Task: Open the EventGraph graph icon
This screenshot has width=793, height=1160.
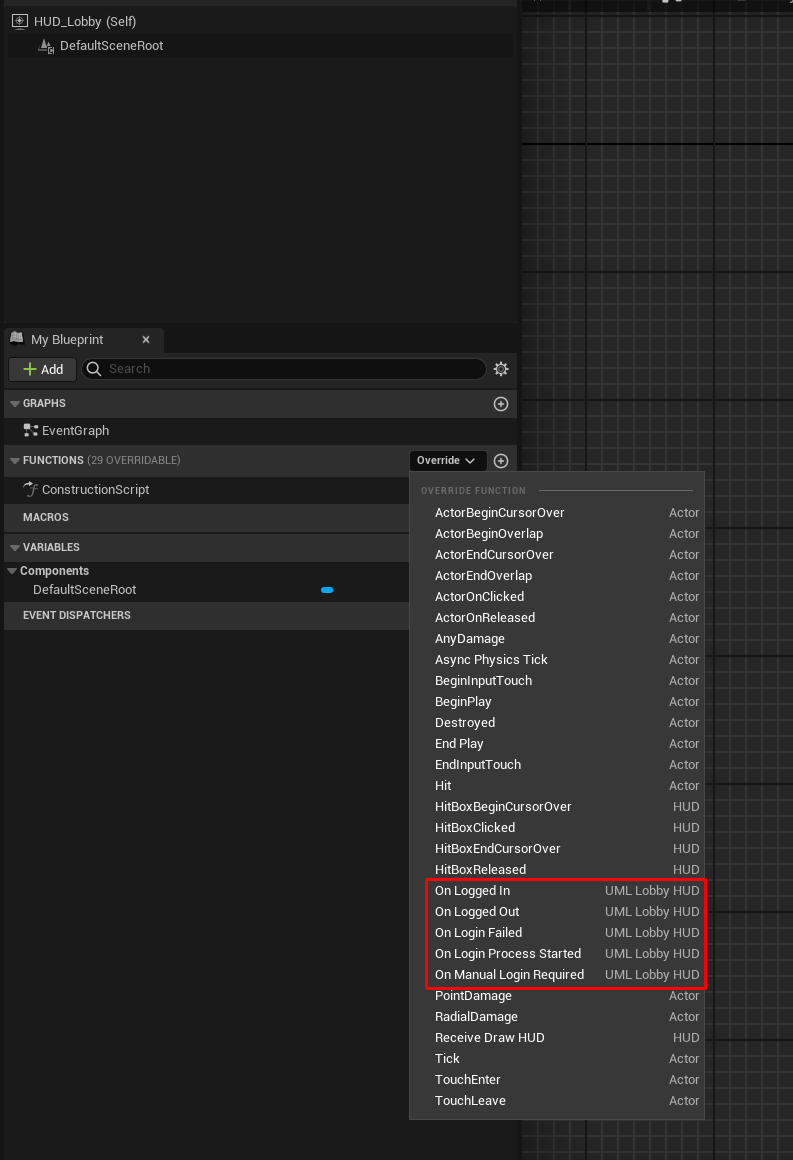Action: [31, 431]
